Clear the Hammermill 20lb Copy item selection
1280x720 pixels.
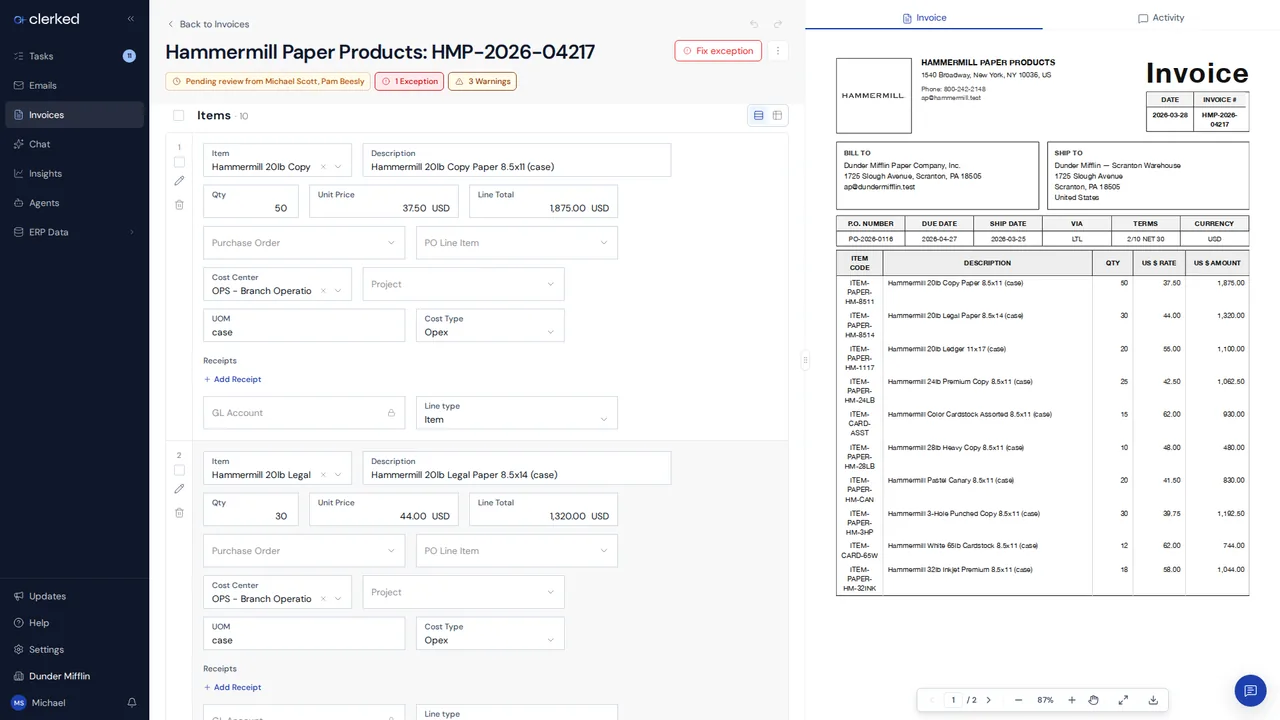tap(323, 167)
